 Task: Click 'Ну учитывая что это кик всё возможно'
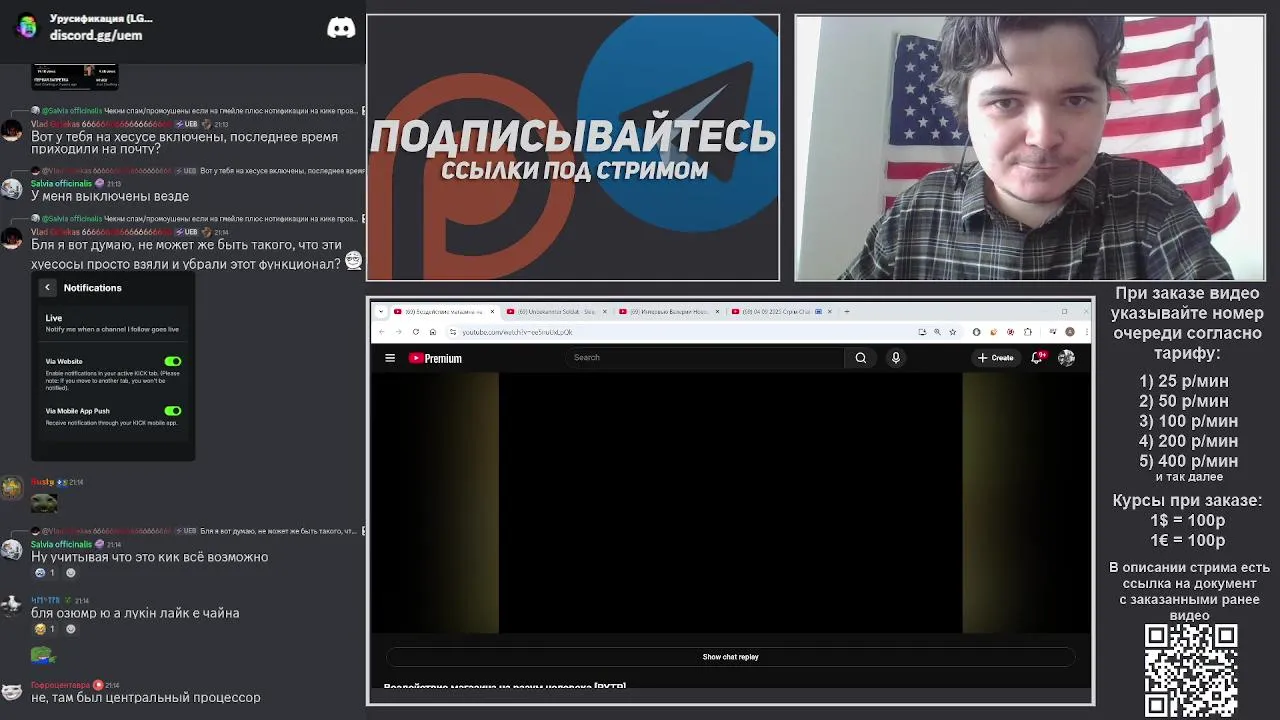click(150, 557)
